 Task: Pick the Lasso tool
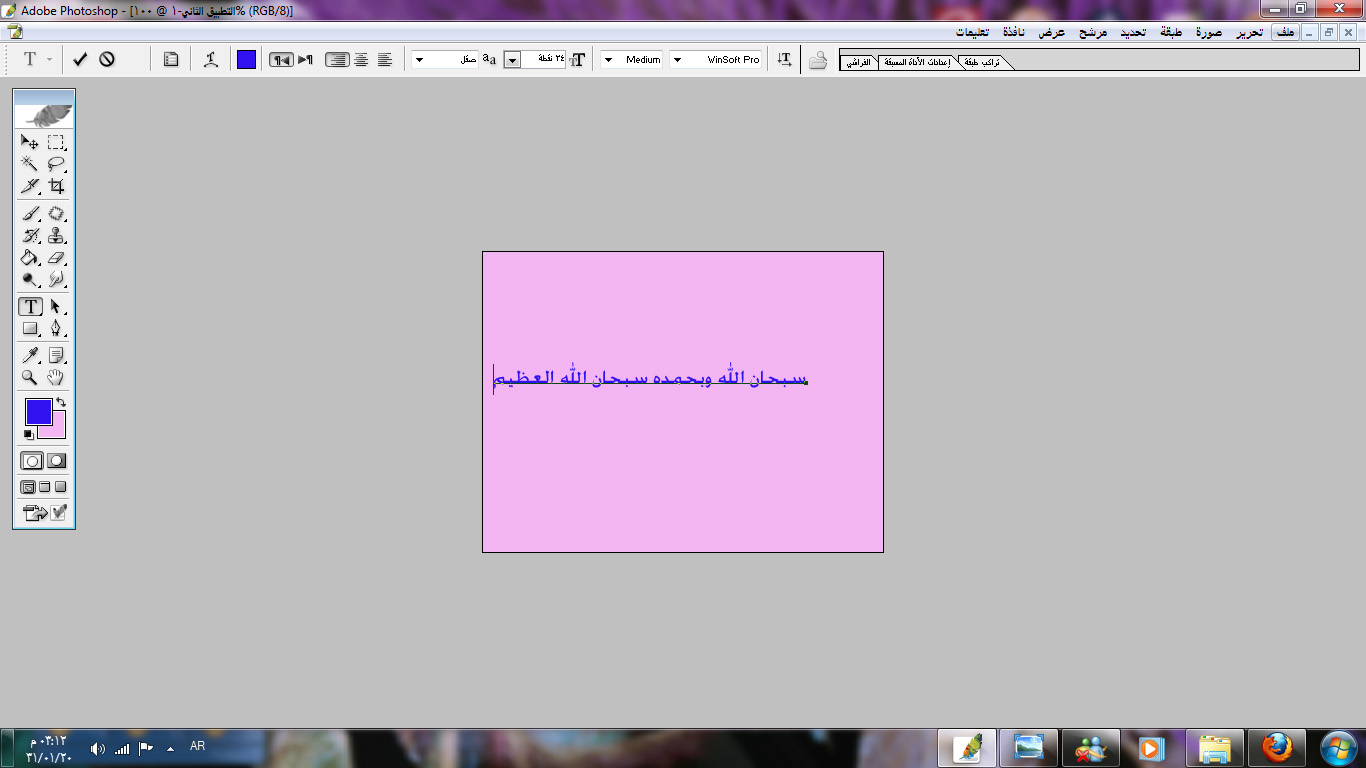point(57,164)
